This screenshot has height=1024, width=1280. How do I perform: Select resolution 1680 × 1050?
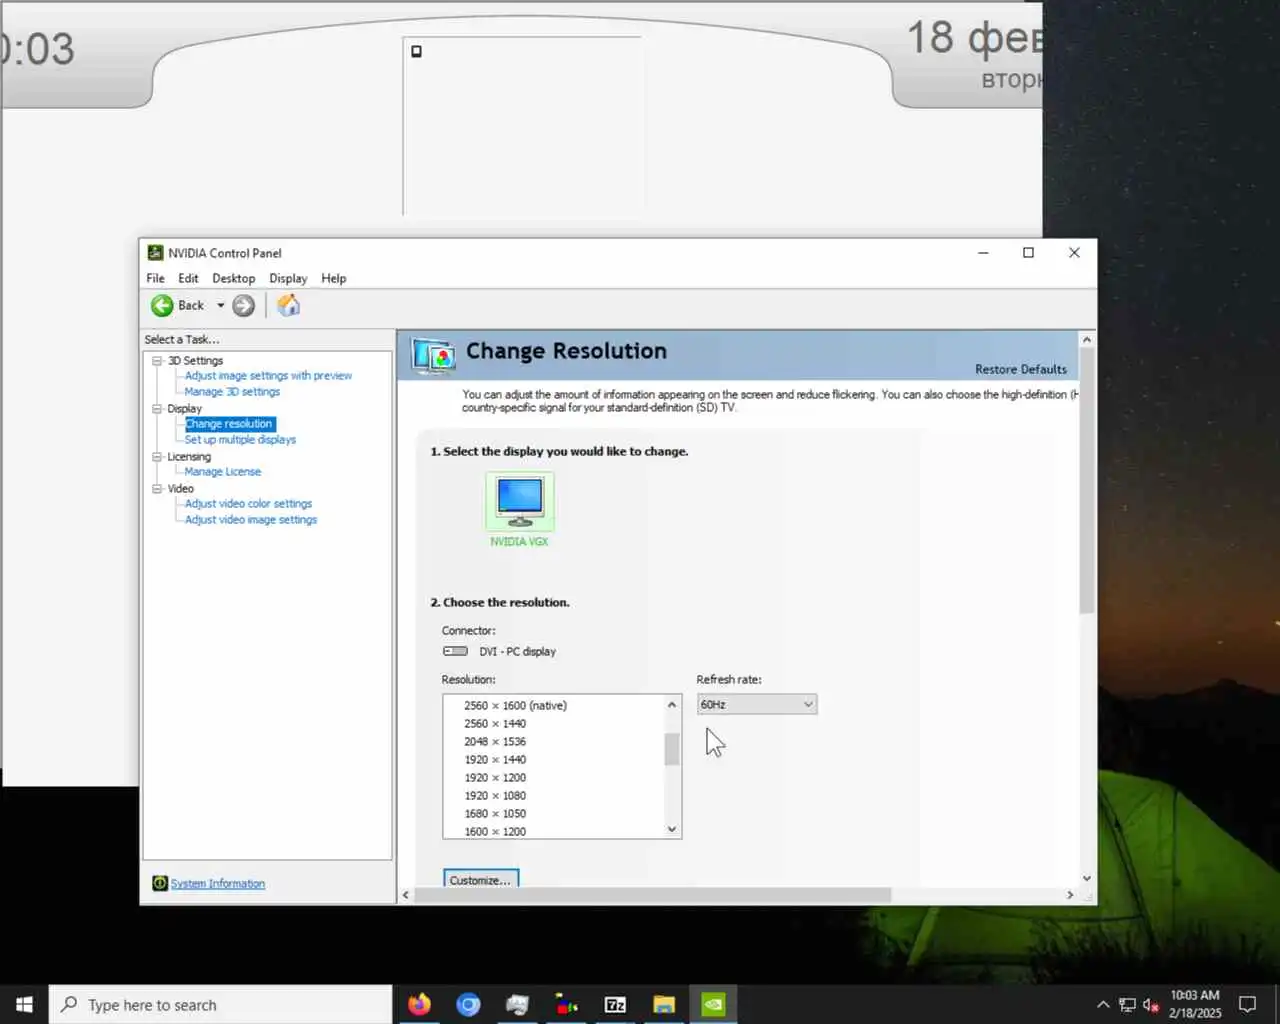click(x=495, y=813)
